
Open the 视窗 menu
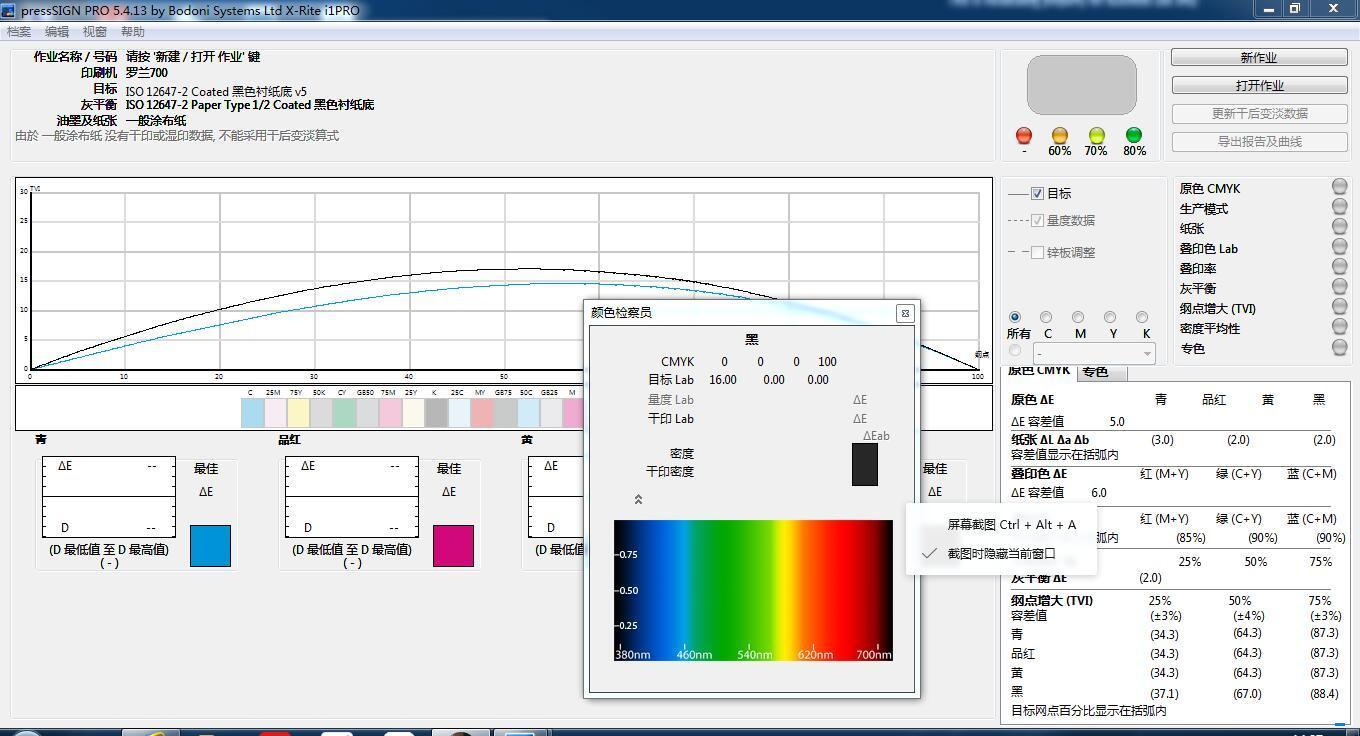click(x=95, y=32)
